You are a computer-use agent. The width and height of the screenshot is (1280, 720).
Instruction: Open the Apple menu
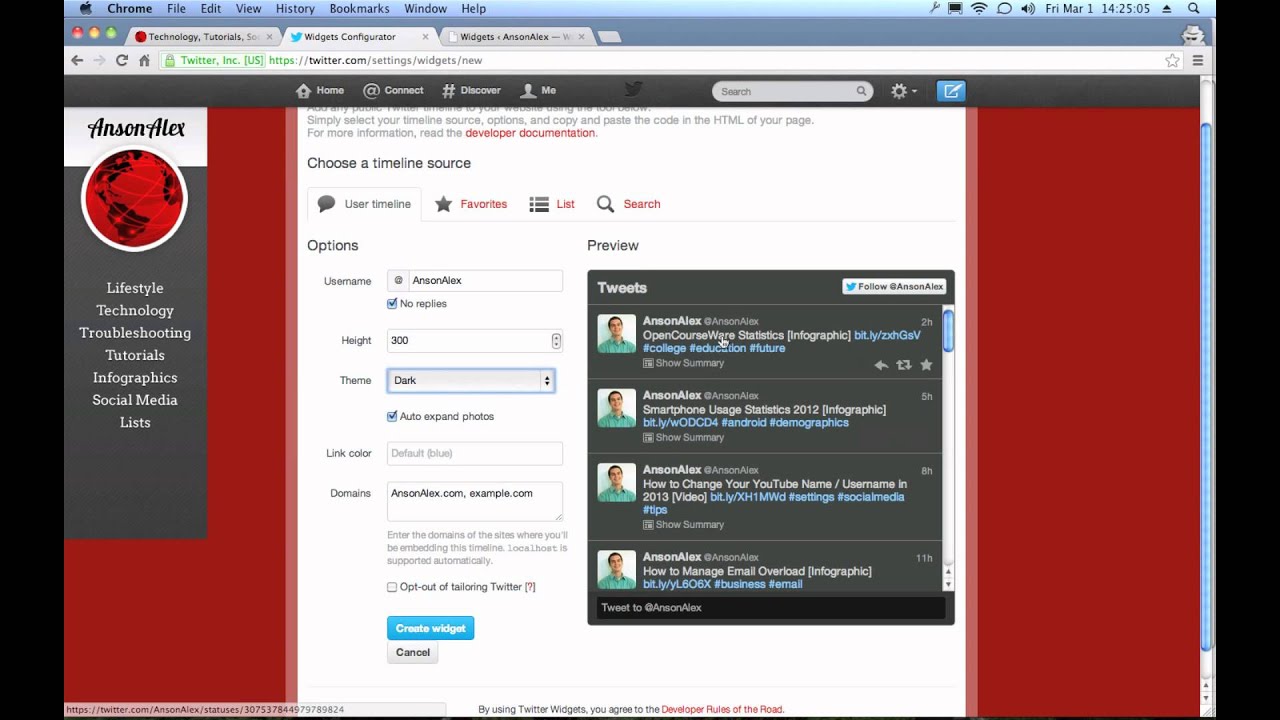point(85,8)
